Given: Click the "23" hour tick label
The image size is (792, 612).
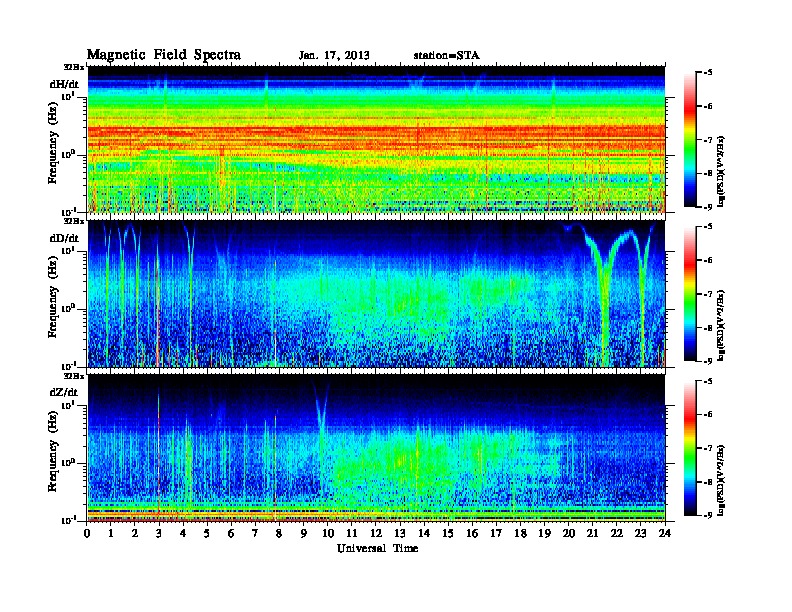Looking at the screenshot, I should pos(640,533).
